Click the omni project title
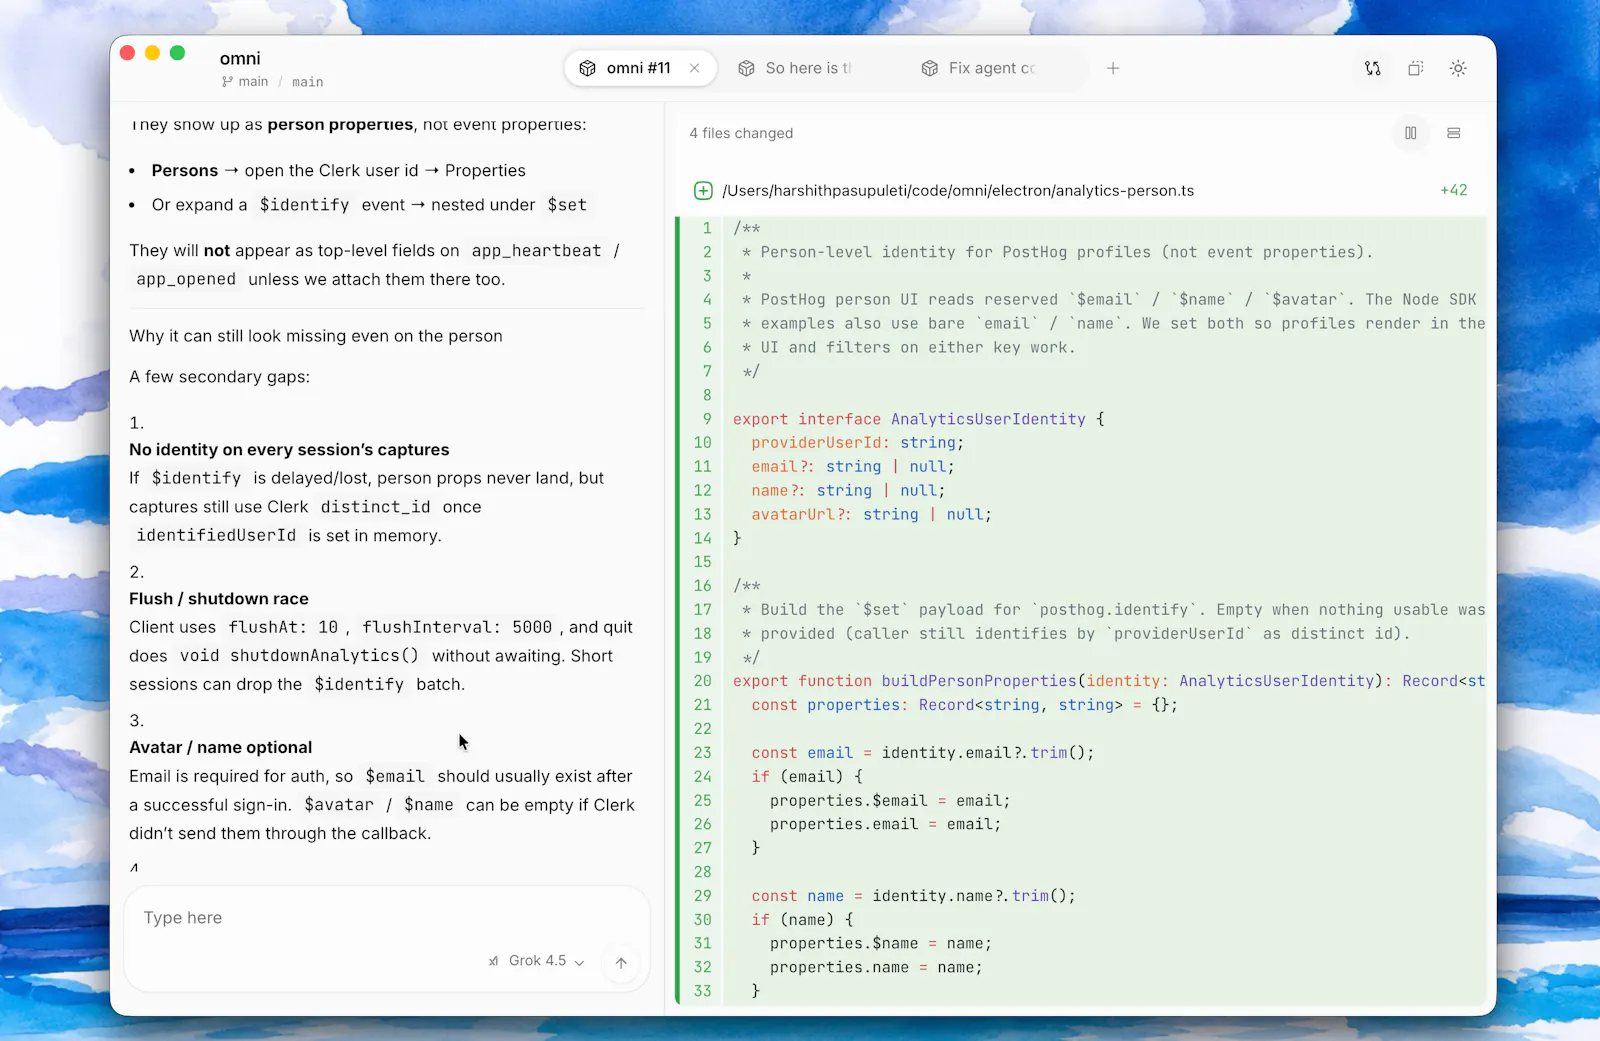 click(240, 58)
